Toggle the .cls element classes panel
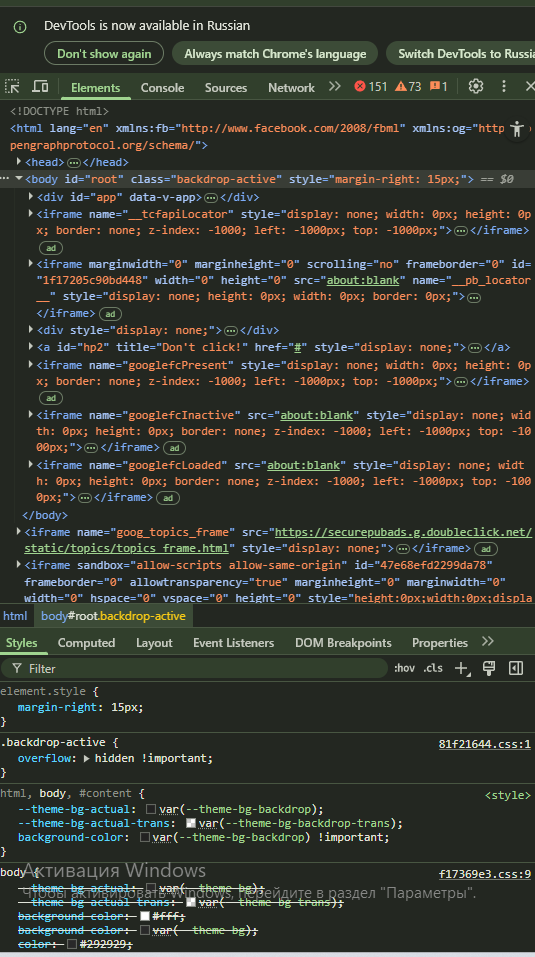This screenshot has width=535, height=957. click(x=433, y=668)
